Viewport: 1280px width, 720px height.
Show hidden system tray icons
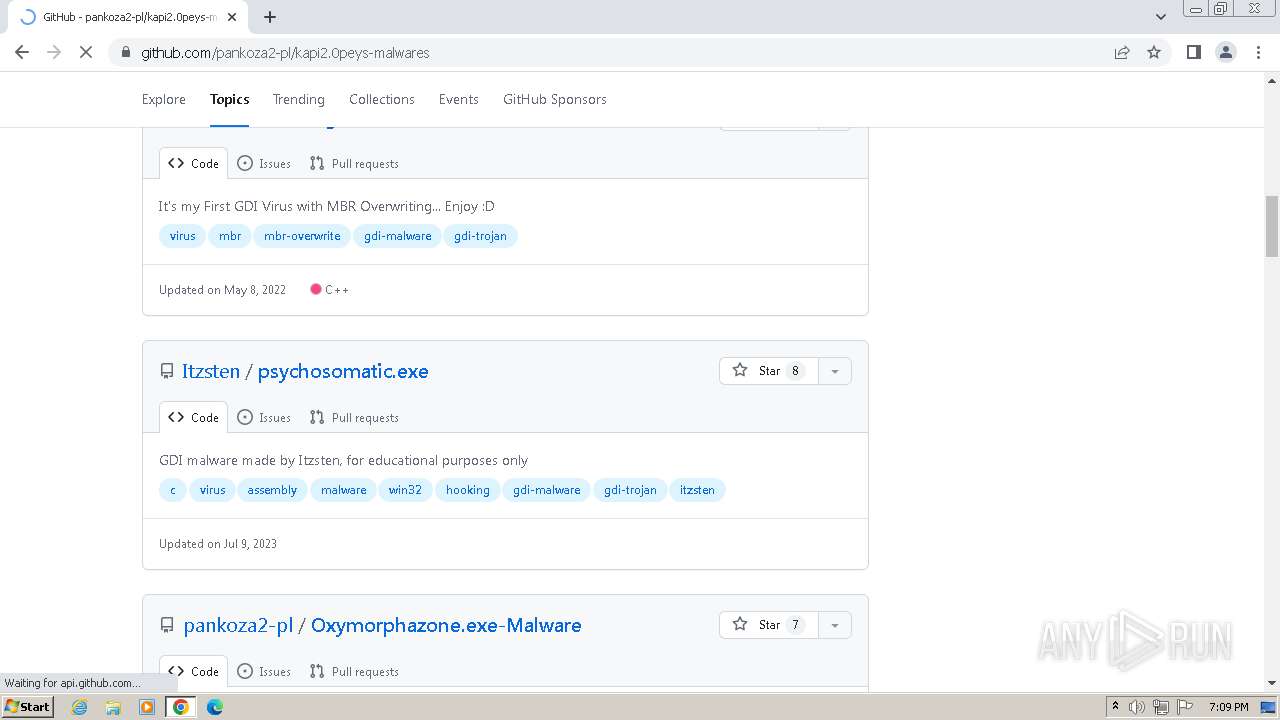1115,706
